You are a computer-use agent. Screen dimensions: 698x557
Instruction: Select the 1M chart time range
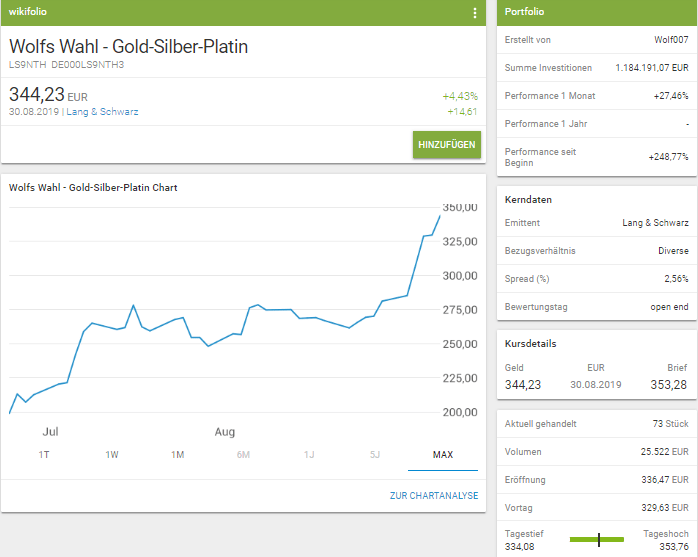point(177,455)
